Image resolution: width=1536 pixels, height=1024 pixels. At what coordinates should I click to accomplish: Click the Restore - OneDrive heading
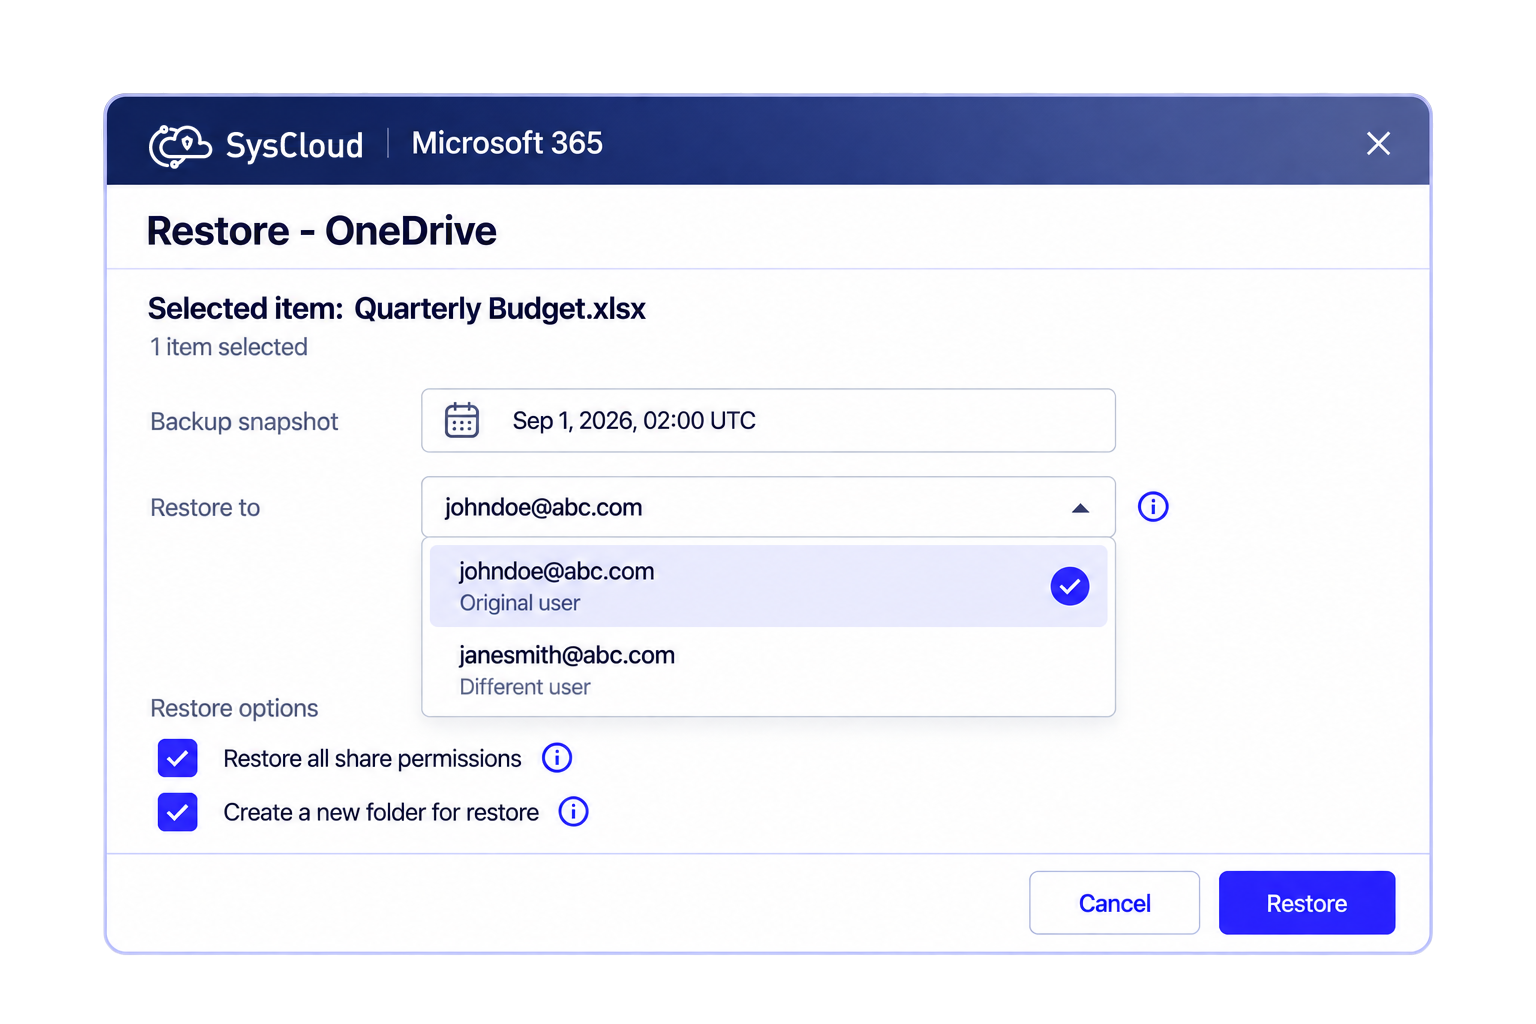pos(321,231)
